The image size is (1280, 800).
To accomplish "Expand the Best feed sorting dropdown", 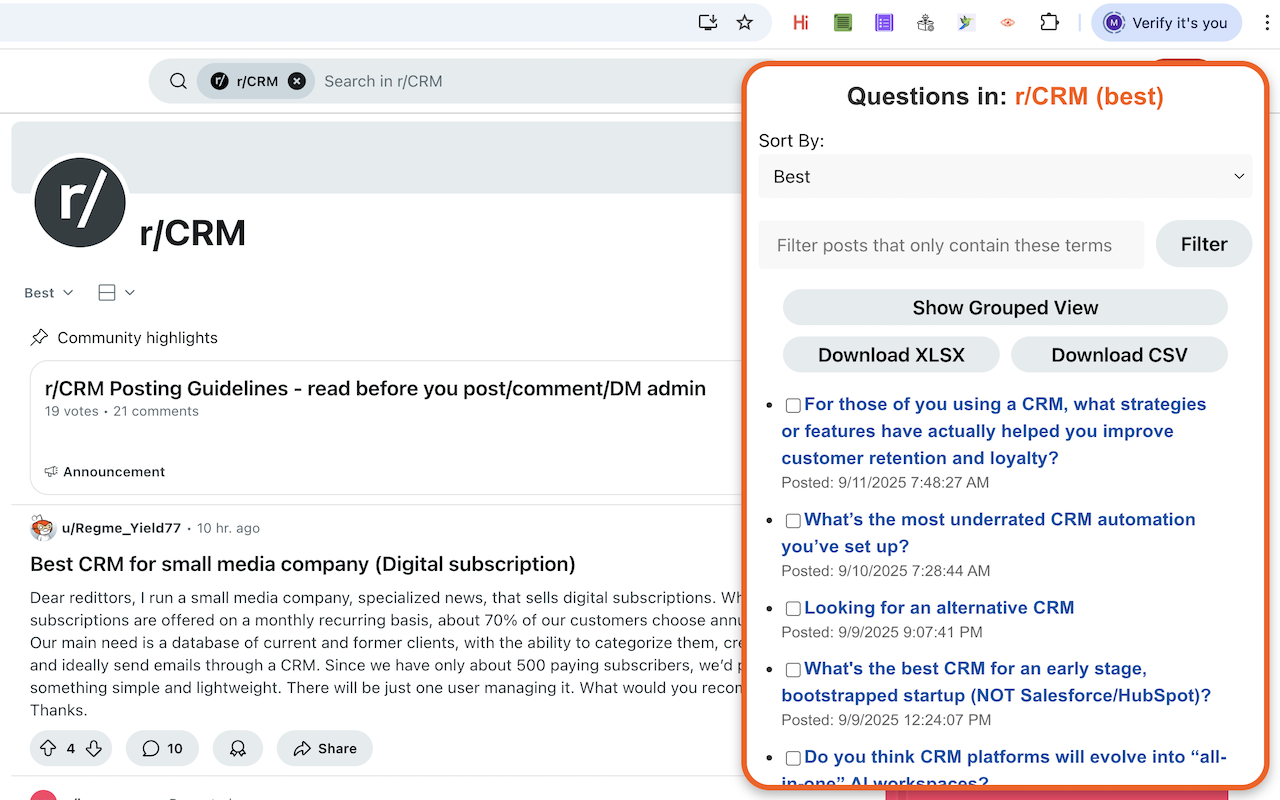I will (49, 293).
